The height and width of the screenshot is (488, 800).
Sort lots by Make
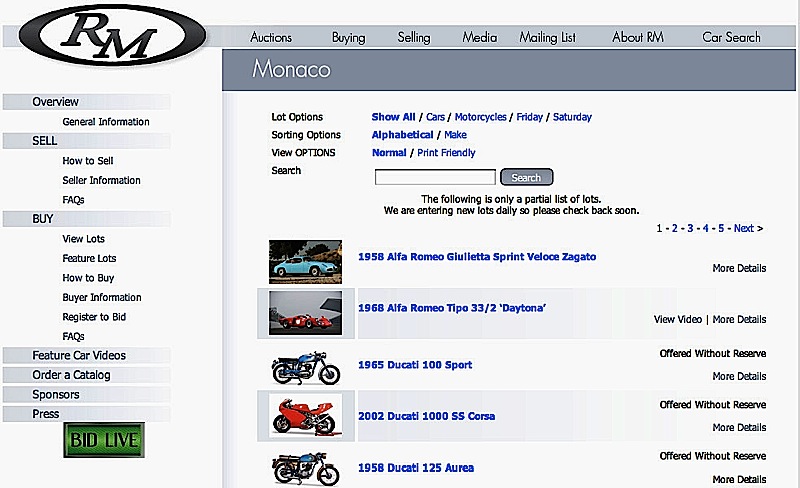(x=455, y=135)
